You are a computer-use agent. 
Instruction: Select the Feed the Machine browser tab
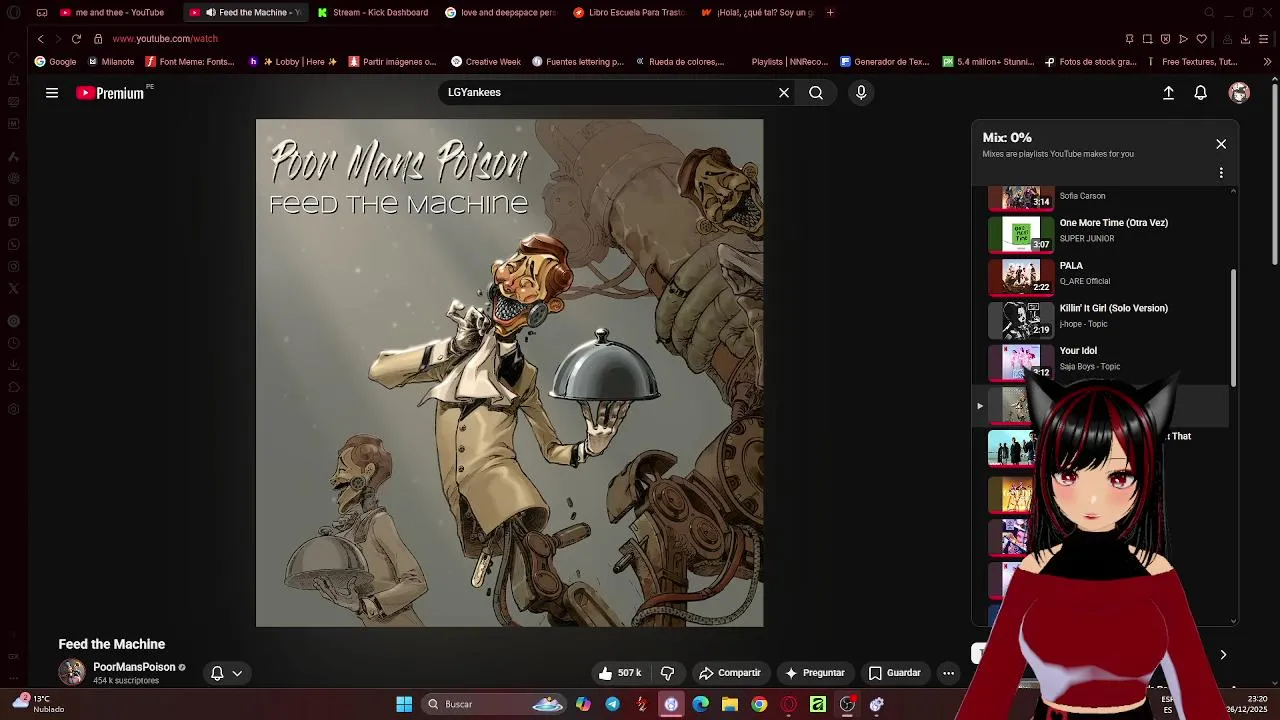pyautogui.click(x=245, y=12)
